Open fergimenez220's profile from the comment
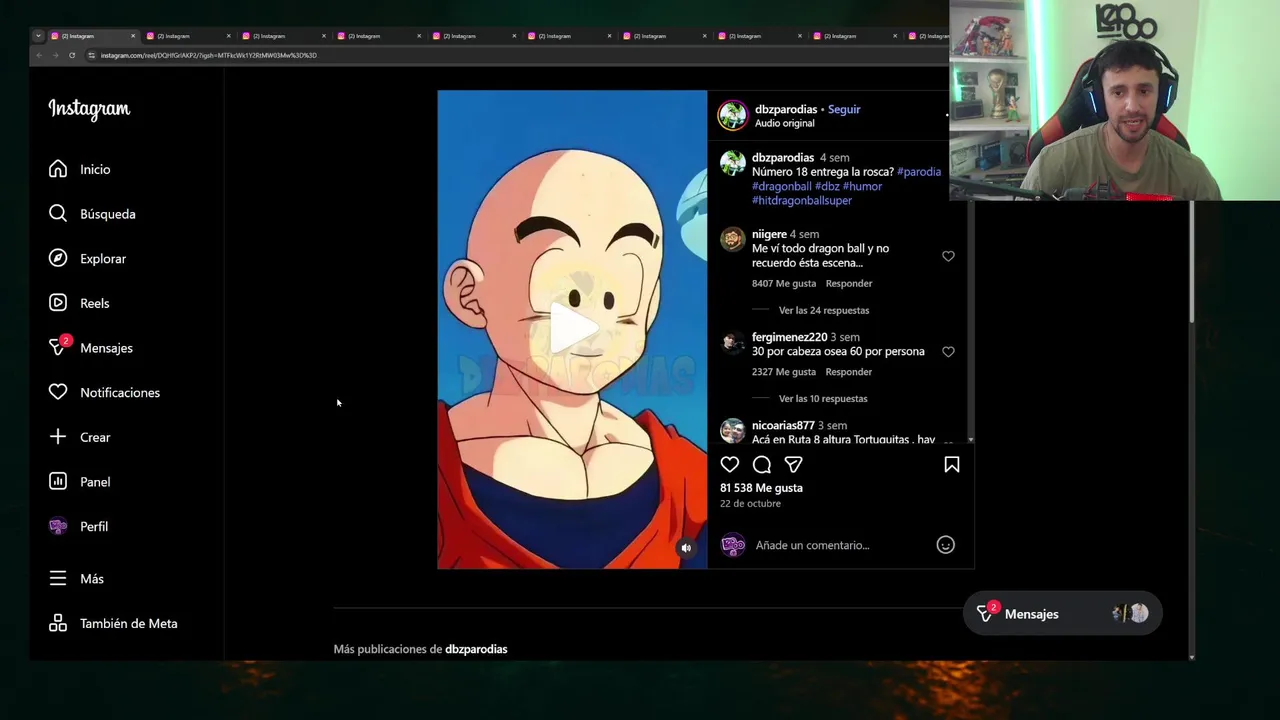This screenshot has width=1280, height=720. tap(790, 337)
